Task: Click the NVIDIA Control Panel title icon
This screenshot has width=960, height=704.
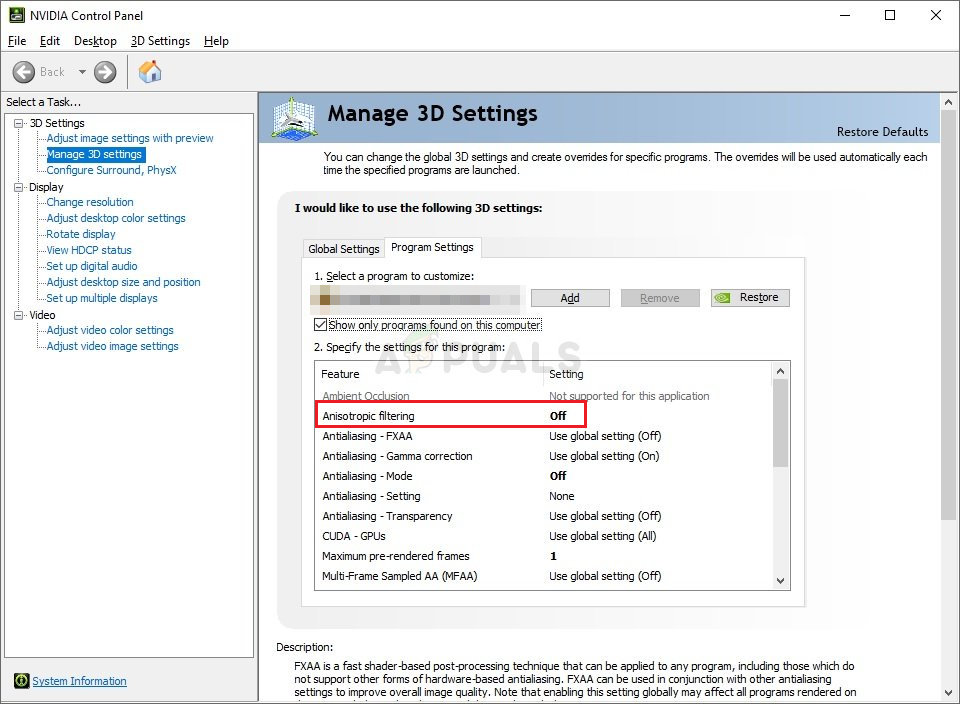Action: tap(17, 15)
